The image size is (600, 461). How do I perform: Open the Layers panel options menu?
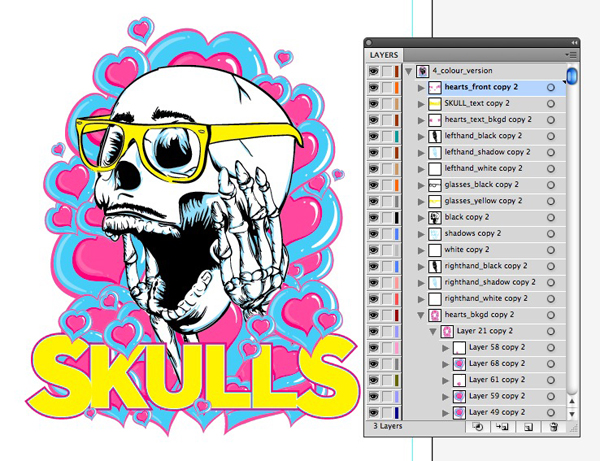click(x=571, y=55)
